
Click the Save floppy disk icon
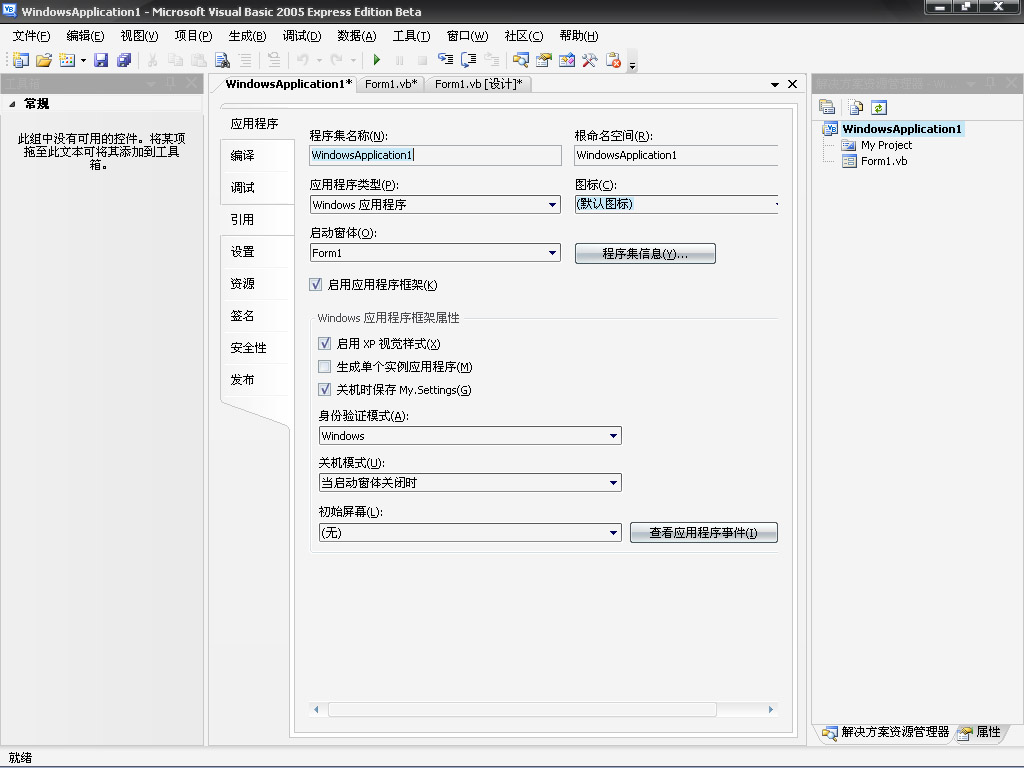[x=101, y=60]
